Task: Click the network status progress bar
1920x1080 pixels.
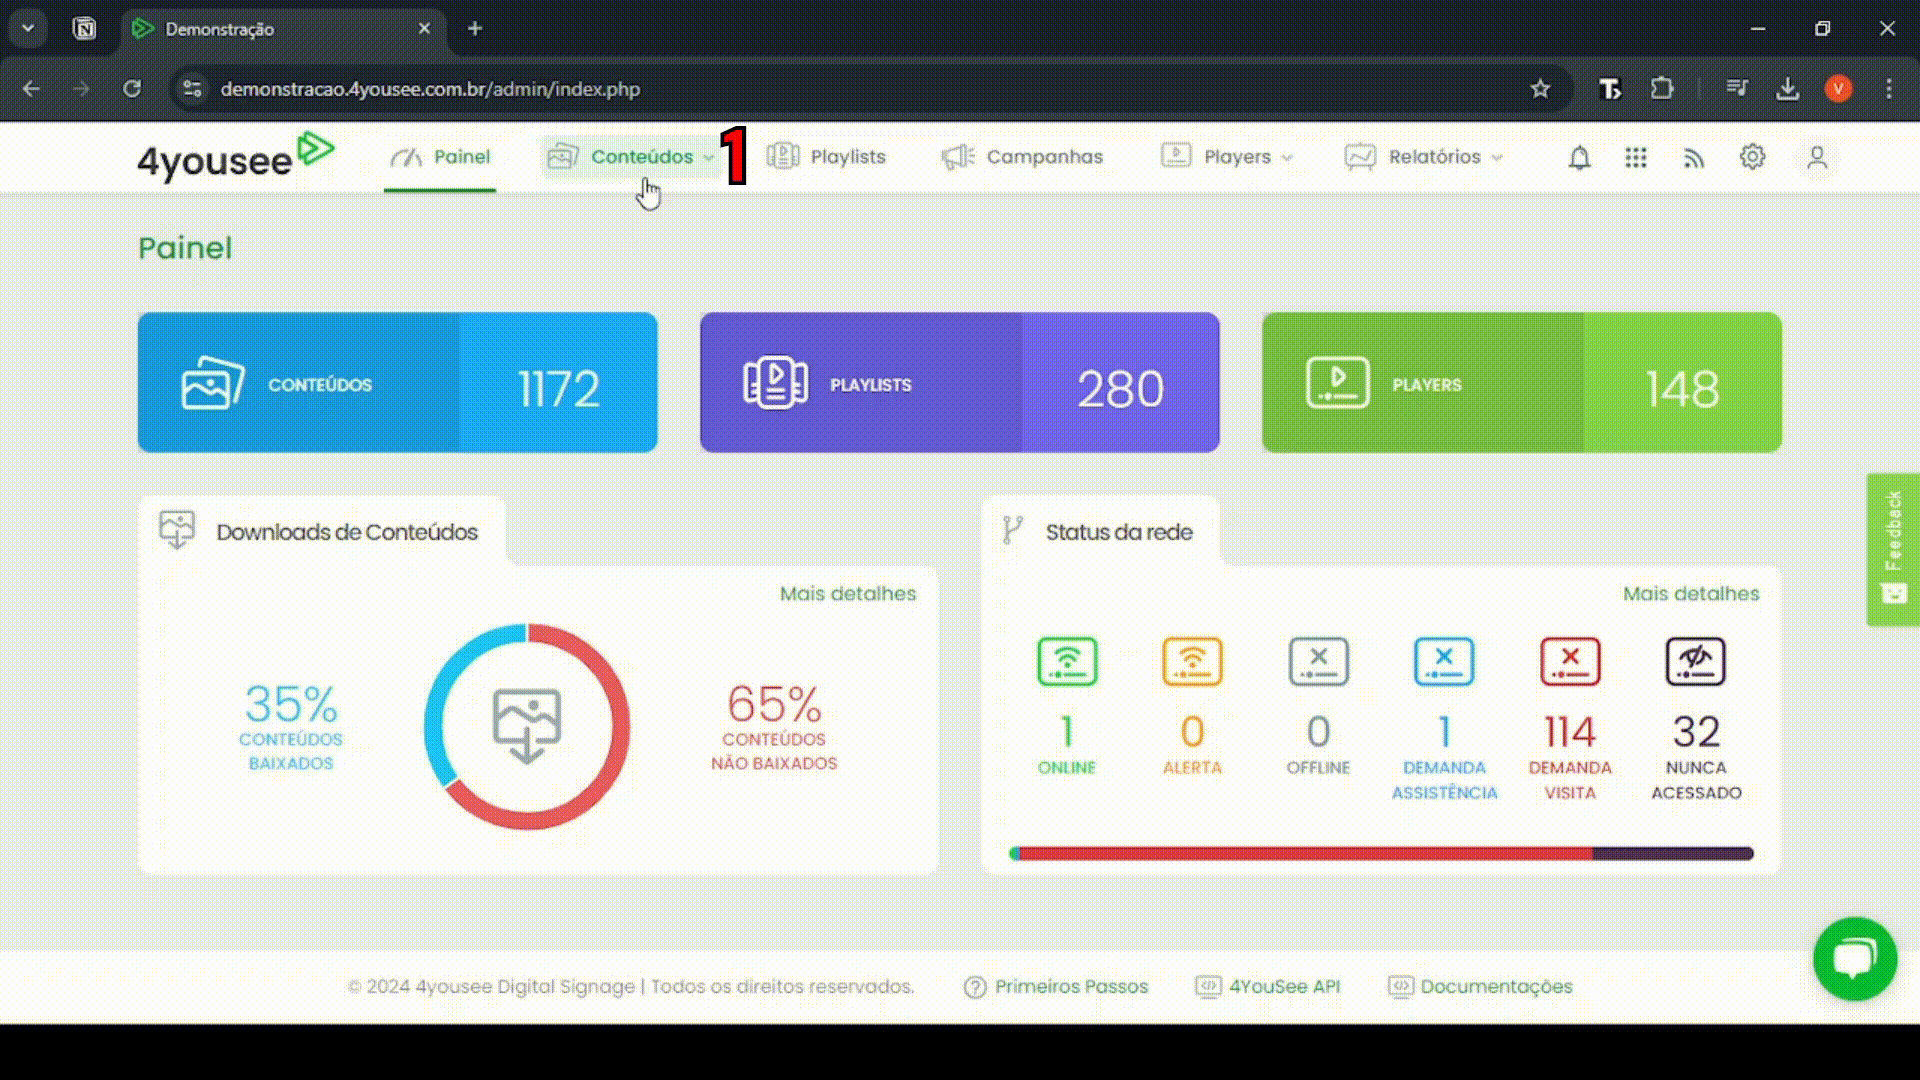Action: tap(1381, 854)
